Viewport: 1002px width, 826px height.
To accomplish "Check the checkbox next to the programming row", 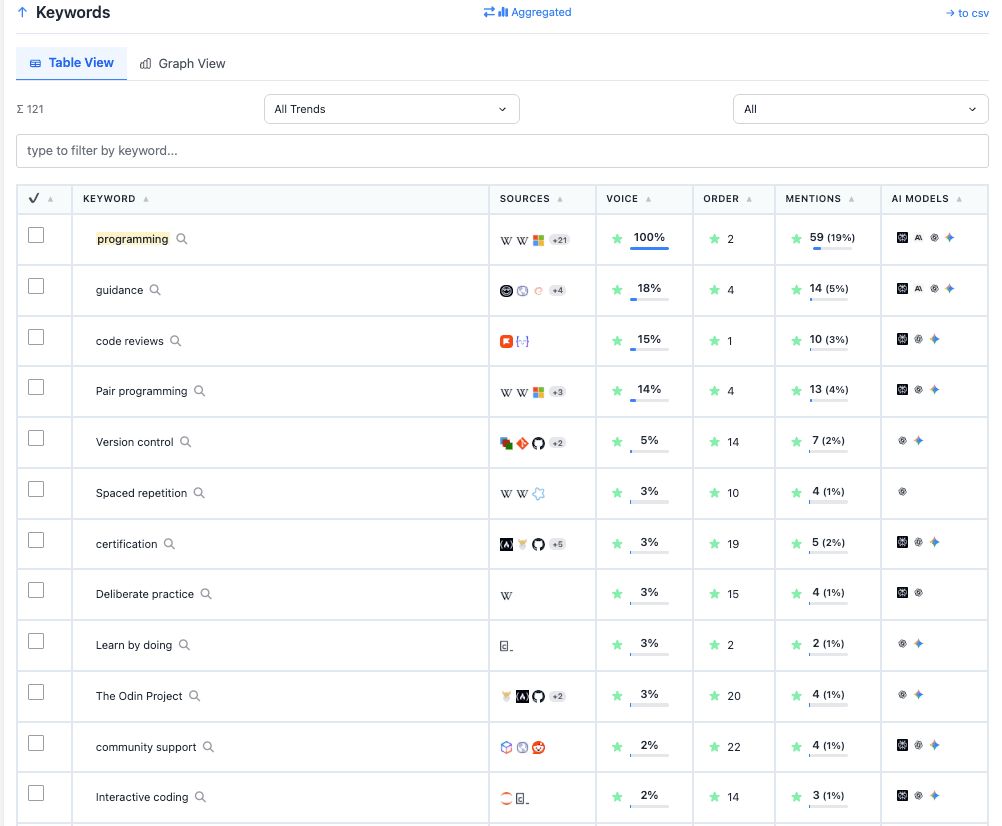I will pyautogui.click(x=35, y=234).
